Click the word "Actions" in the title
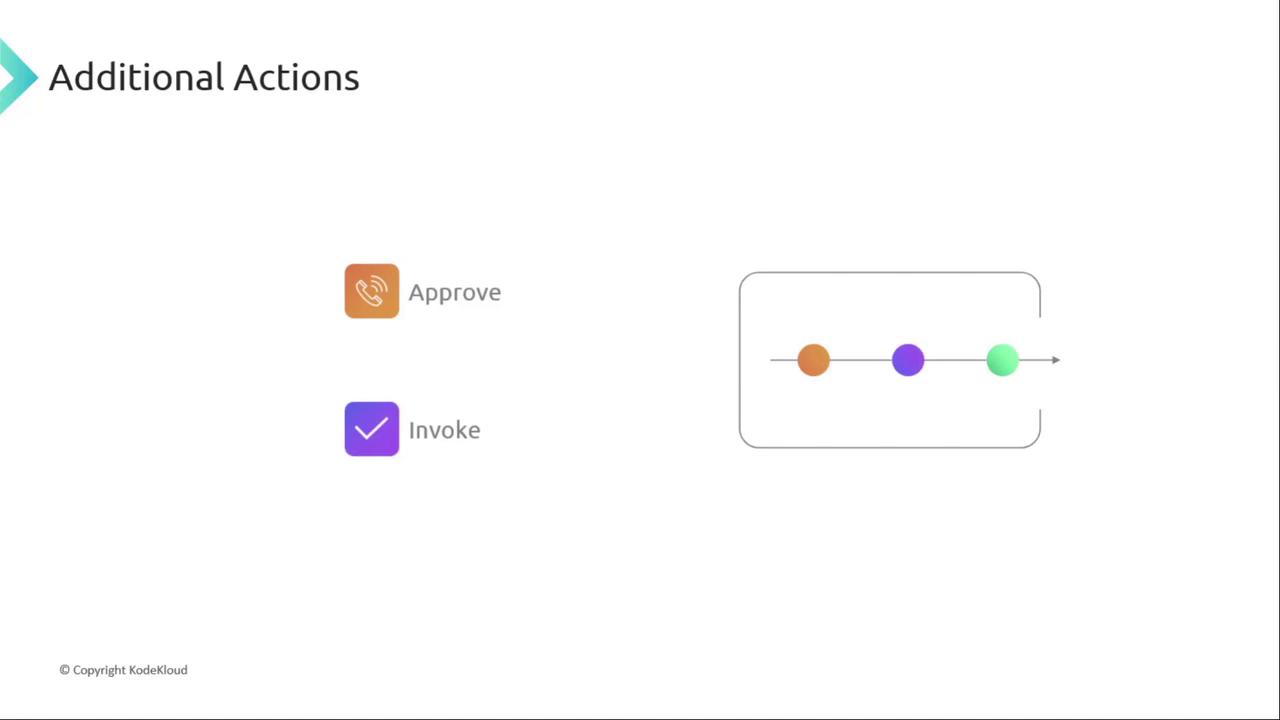The width and height of the screenshot is (1280, 720). coord(296,77)
